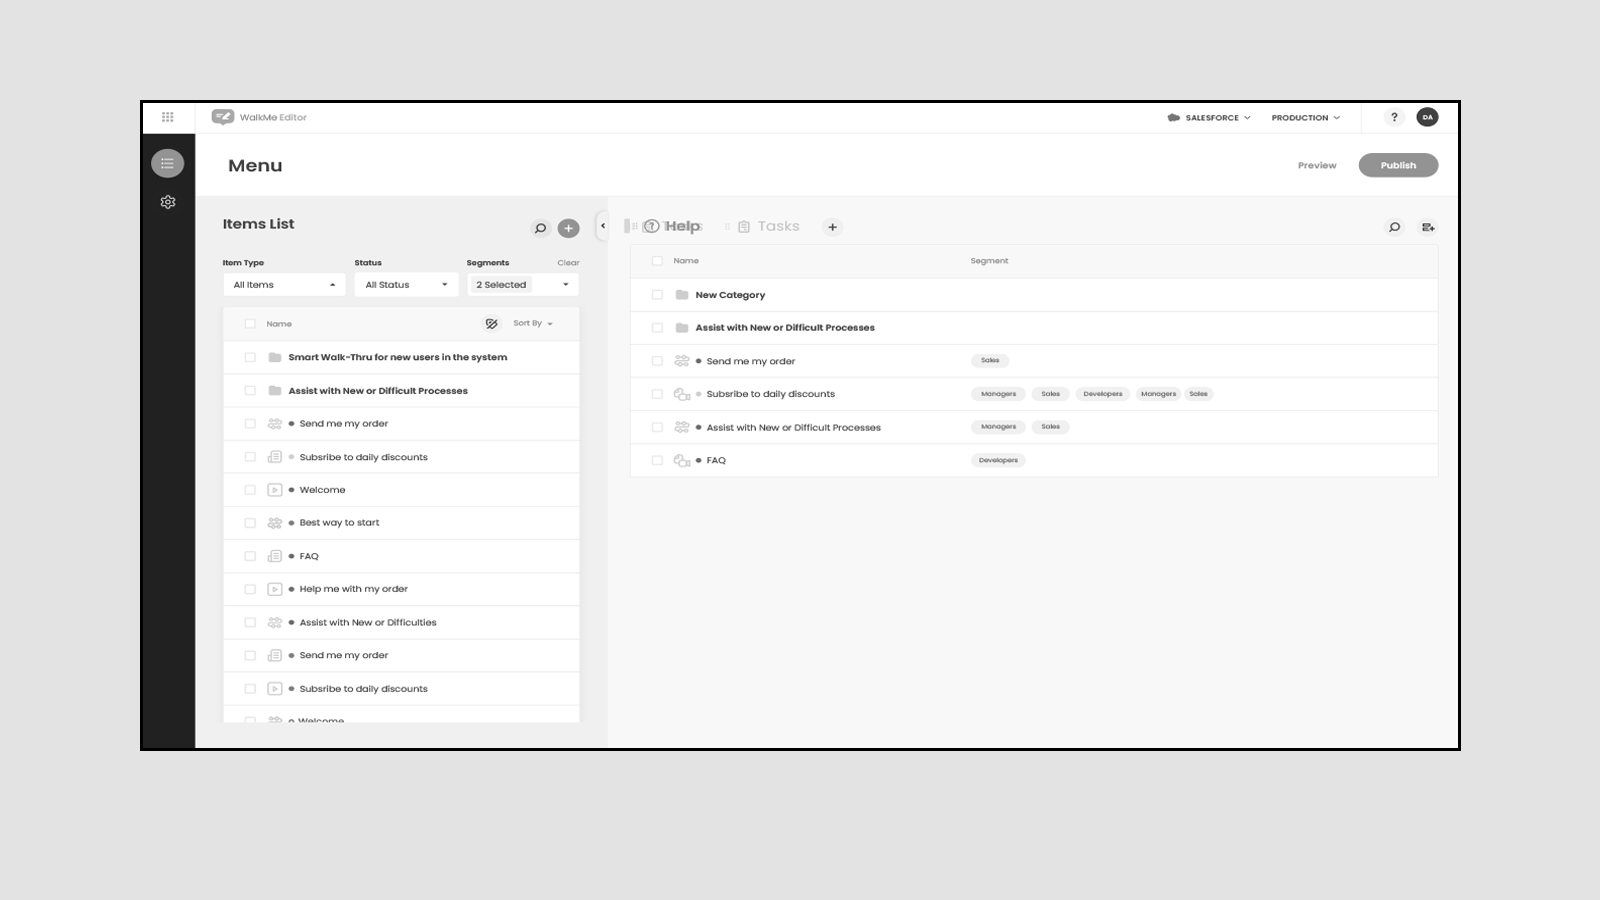The height and width of the screenshot is (900, 1600).
Task: Add new item to Items List
Action: tap(568, 228)
